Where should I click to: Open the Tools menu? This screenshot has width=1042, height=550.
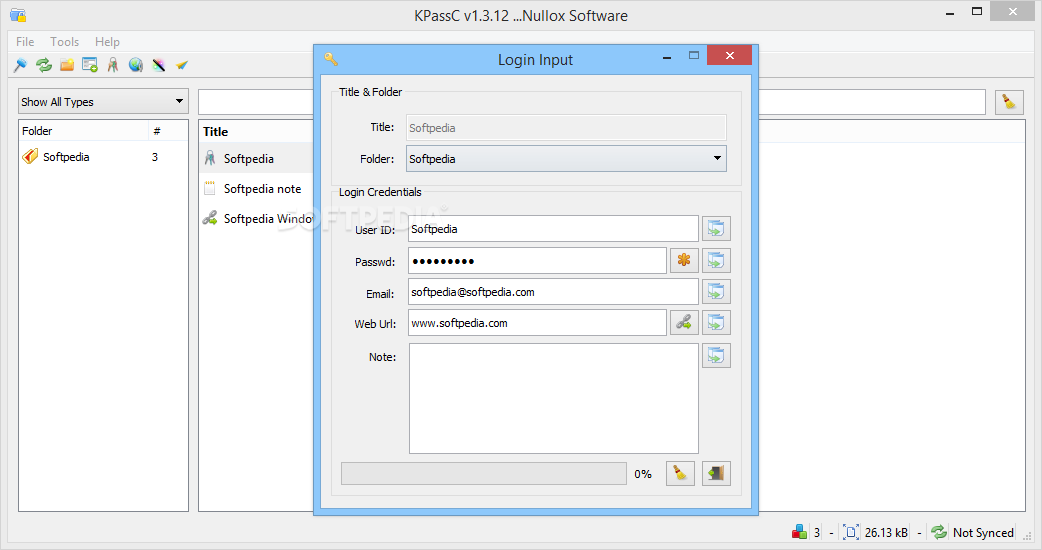pos(64,42)
